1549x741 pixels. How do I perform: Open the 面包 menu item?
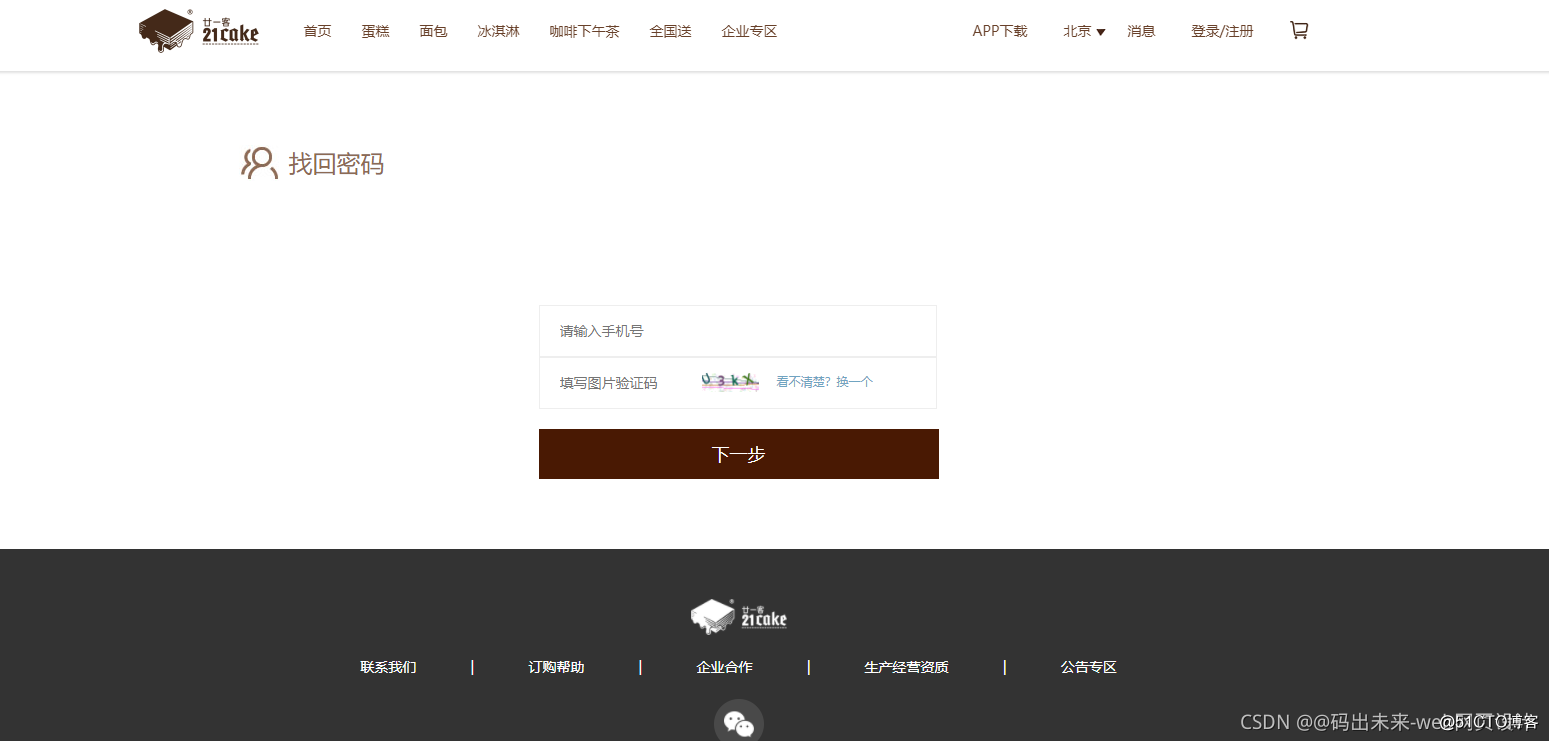tap(434, 31)
